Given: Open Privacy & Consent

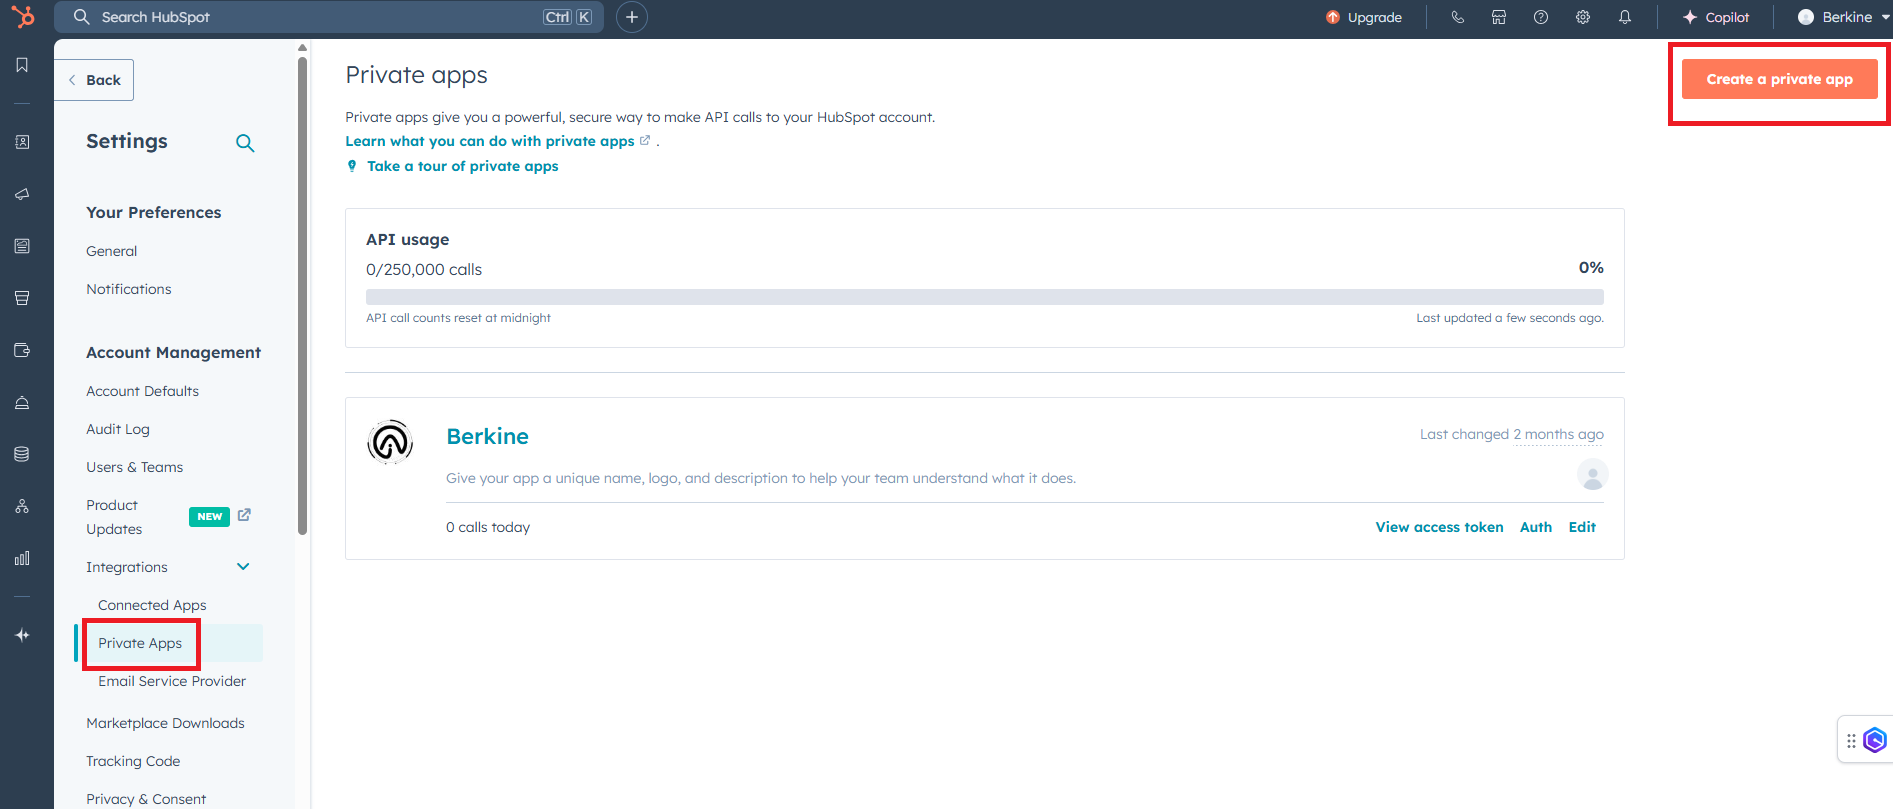Looking at the screenshot, I should pyautogui.click(x=146, y=799).
